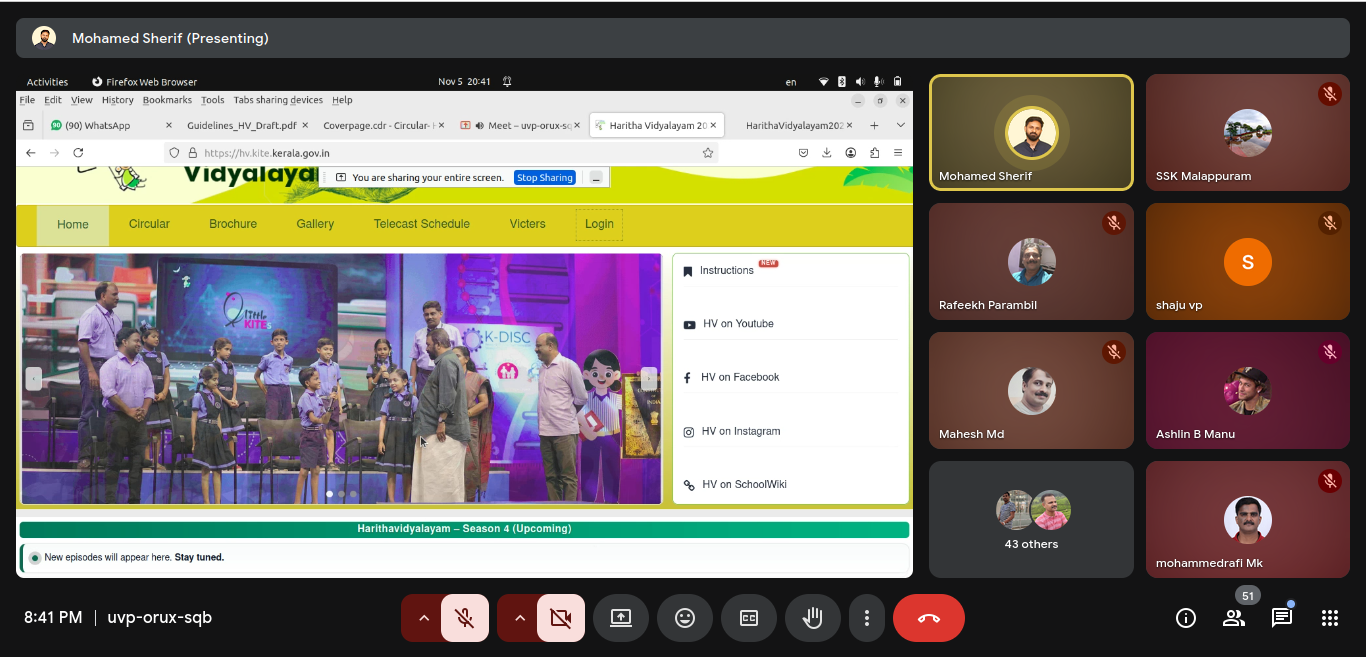Viewport: 1366px width, 657px height.
Task: Click the 43 others participant tile
Action: point(1031,519)
